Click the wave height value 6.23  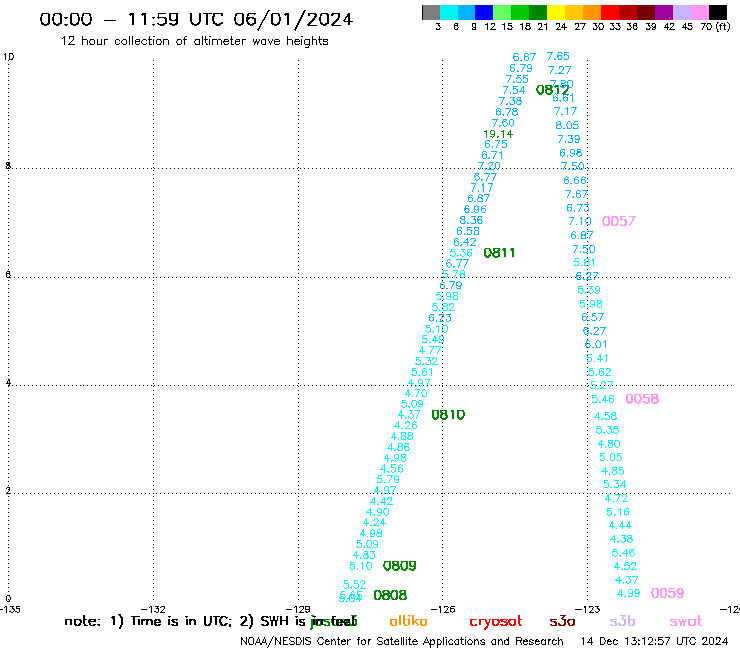440,318
